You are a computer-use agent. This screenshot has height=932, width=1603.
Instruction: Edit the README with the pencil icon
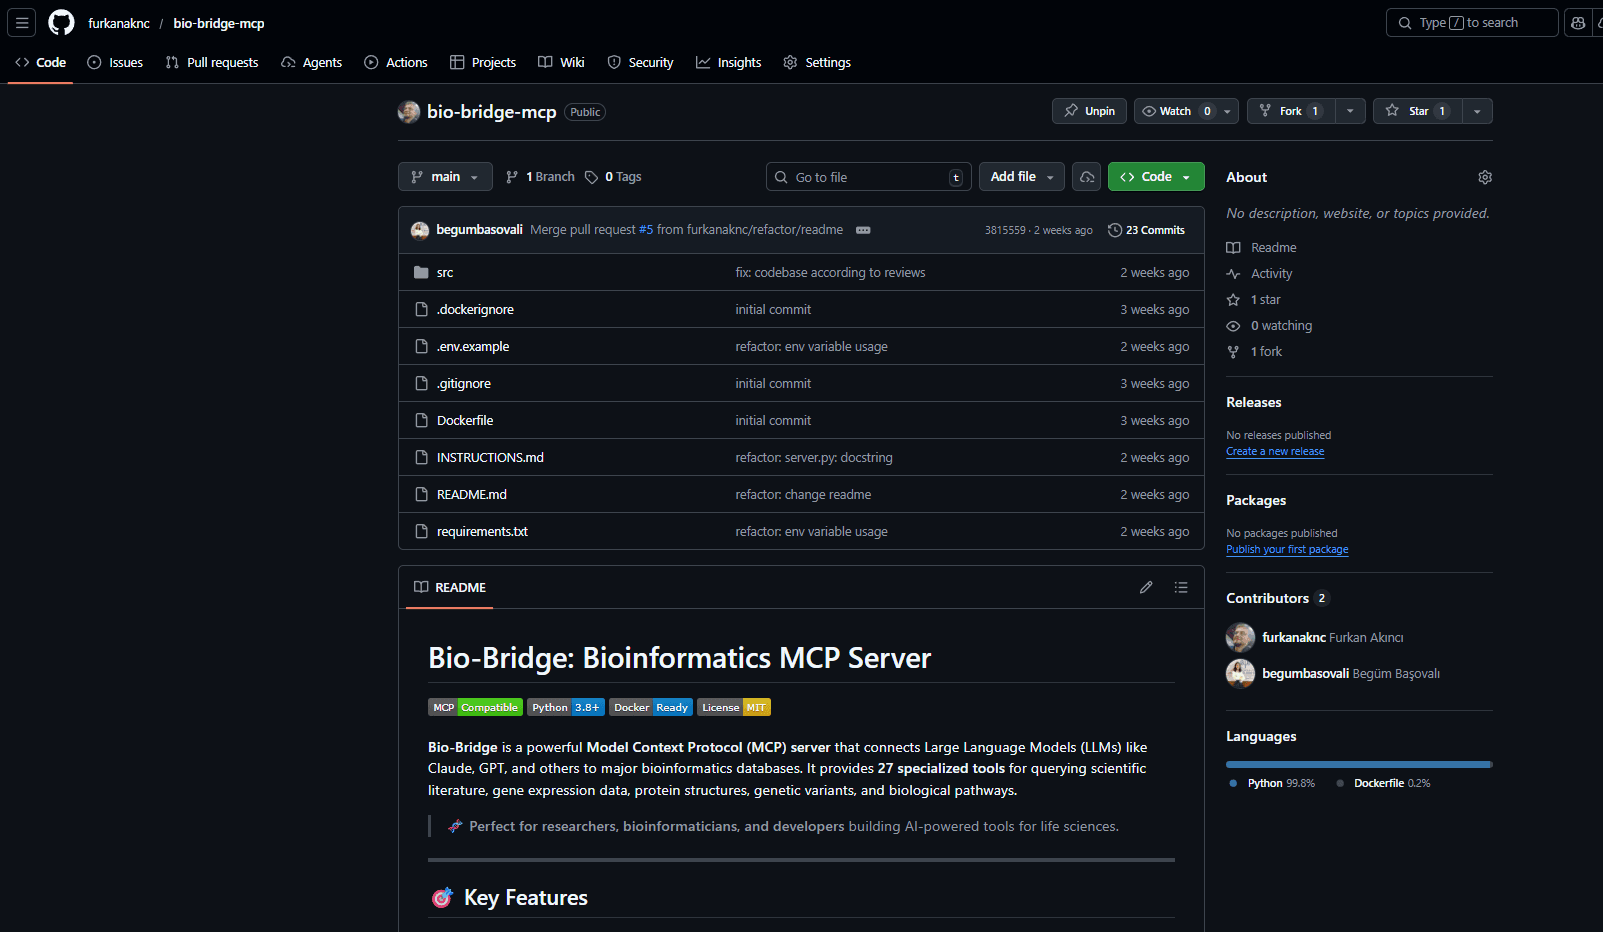1146,587
